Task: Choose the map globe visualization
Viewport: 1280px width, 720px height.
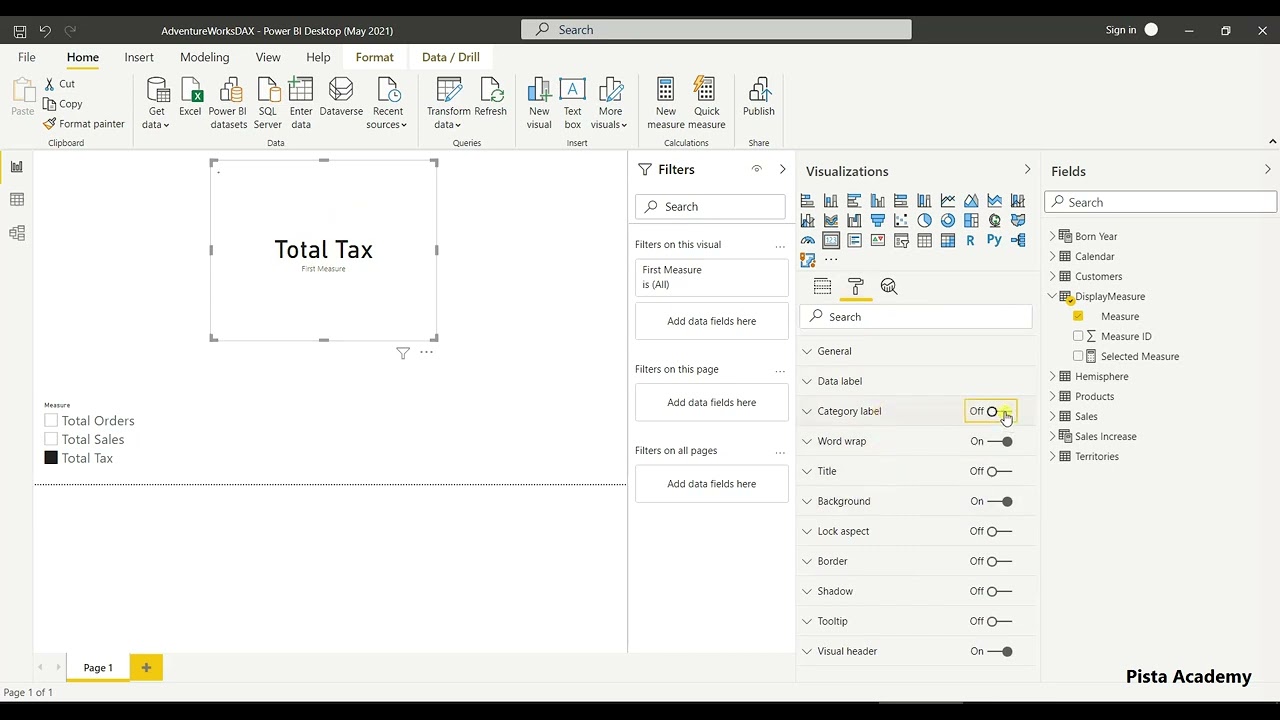Action: click(x=994, y=221)
